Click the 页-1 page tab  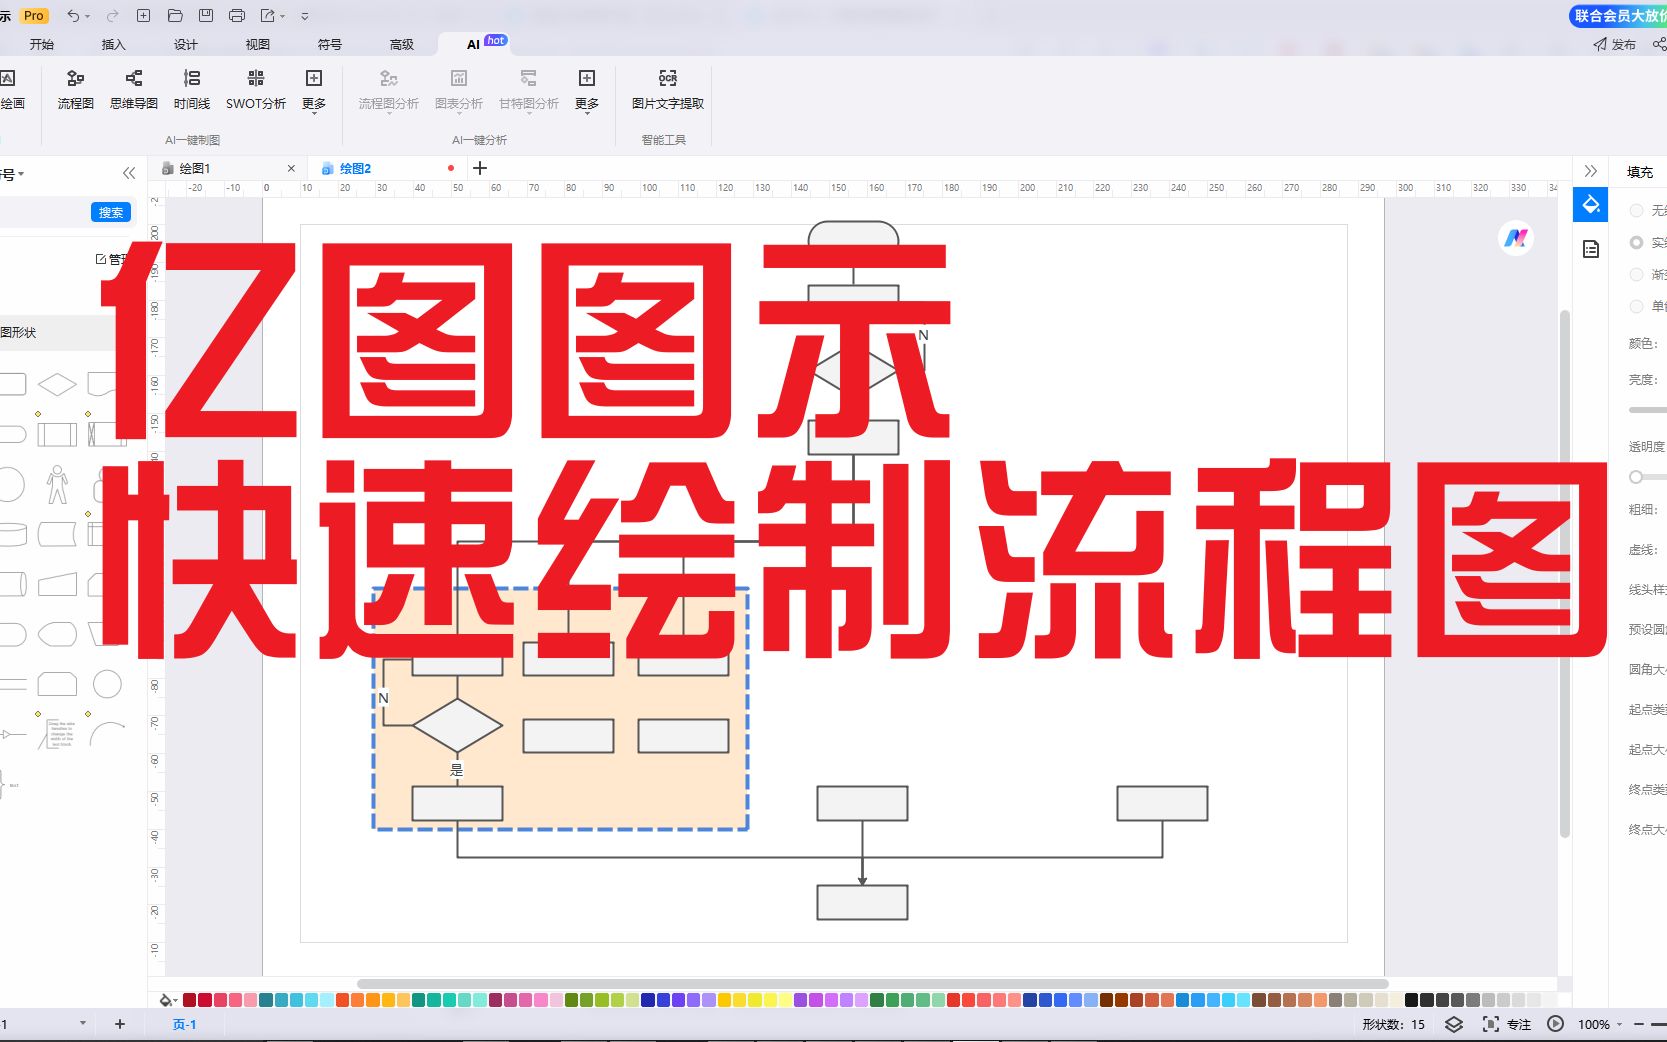point(184,1024)
